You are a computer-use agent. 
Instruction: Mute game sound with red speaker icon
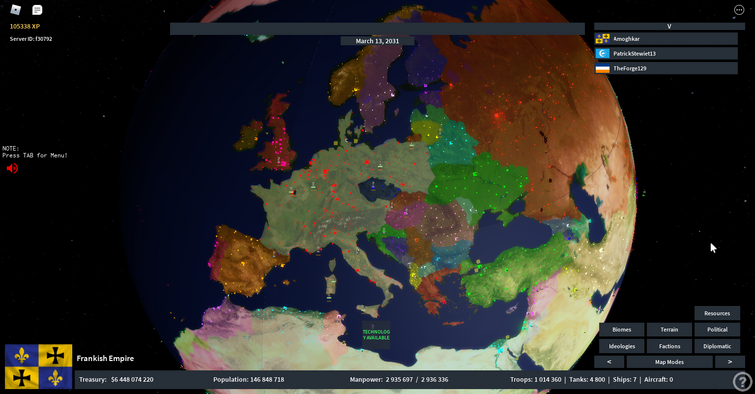tap(12, 168)
